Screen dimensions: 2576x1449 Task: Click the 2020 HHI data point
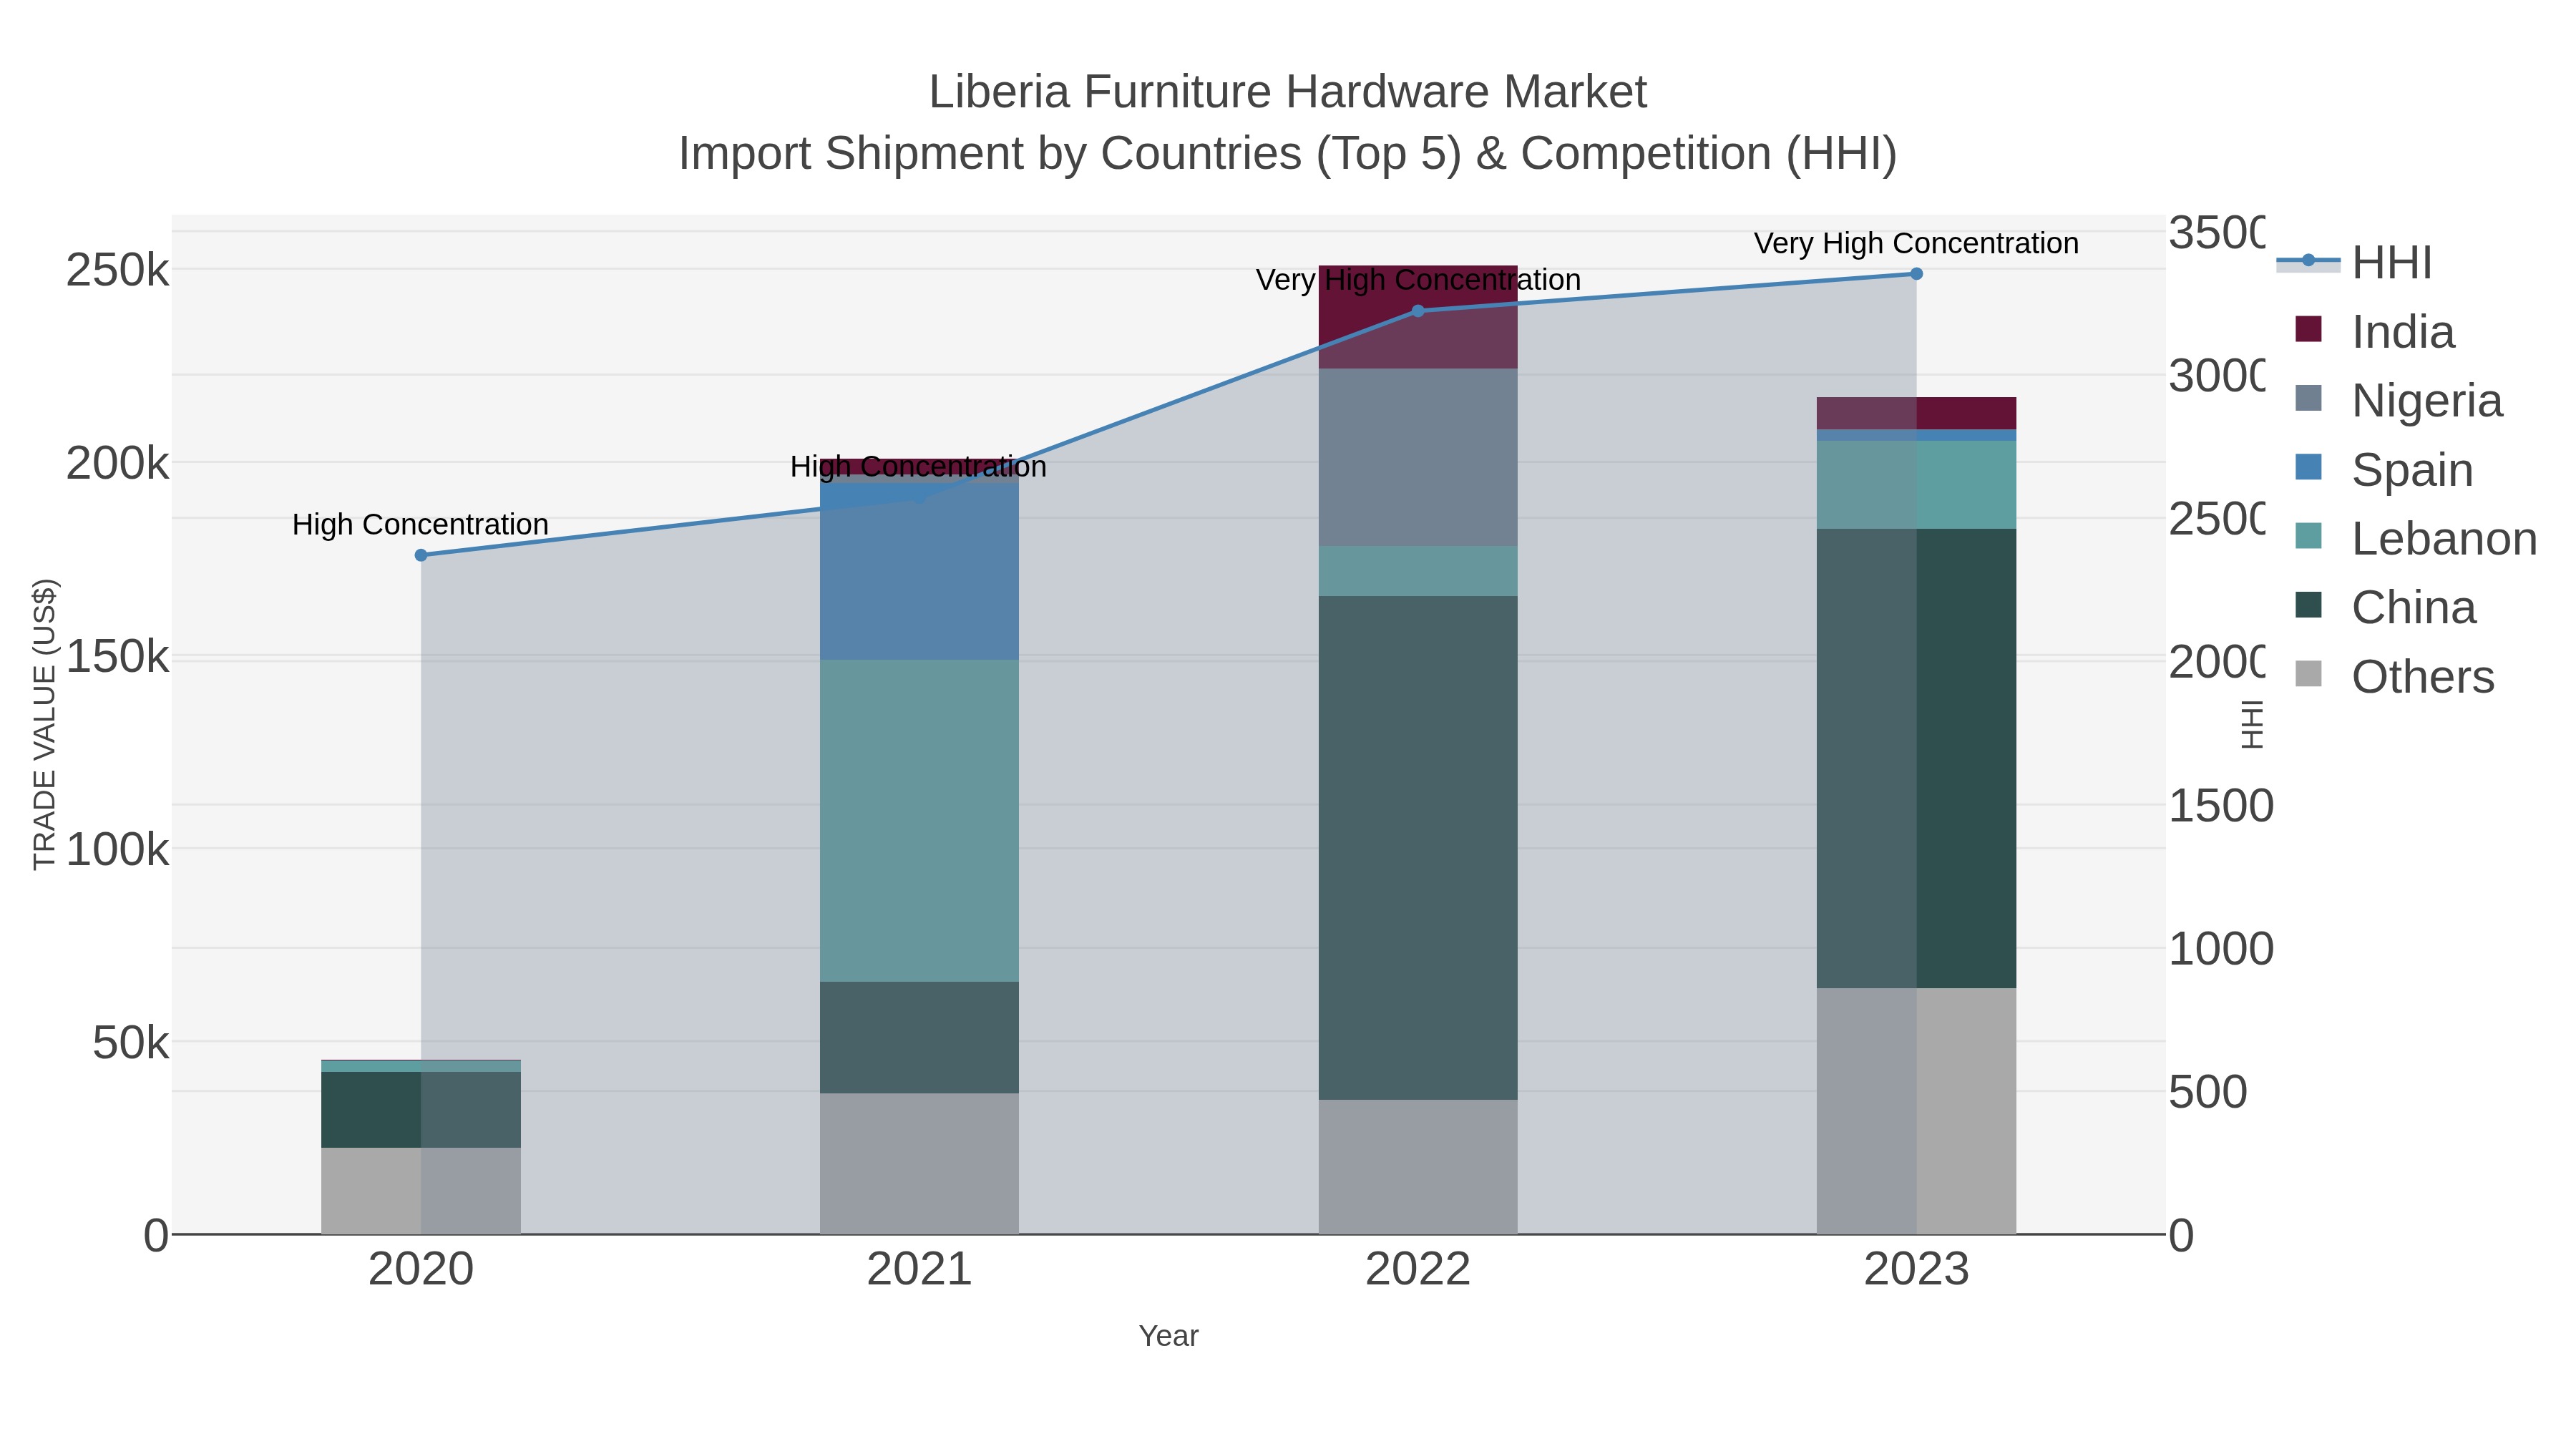[x=421, y=555]
